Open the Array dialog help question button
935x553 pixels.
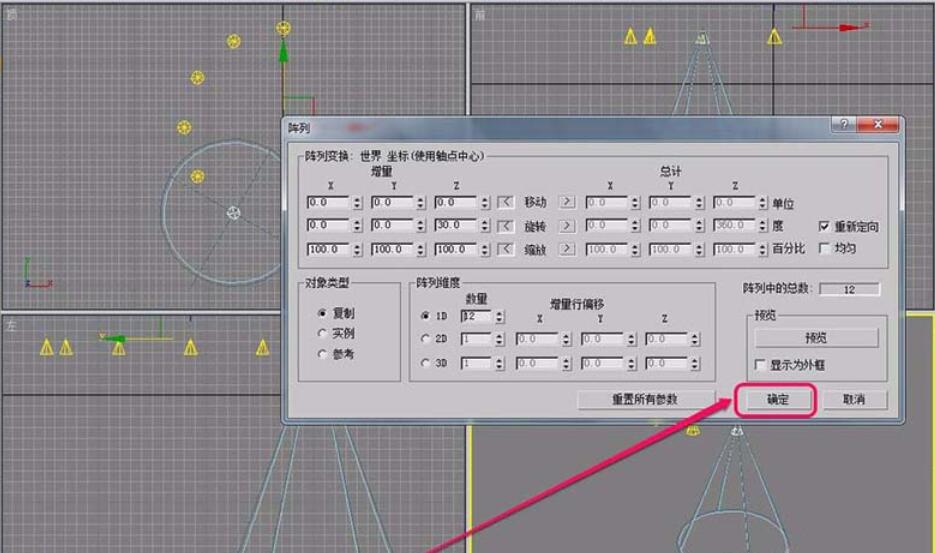pos(843,124)
